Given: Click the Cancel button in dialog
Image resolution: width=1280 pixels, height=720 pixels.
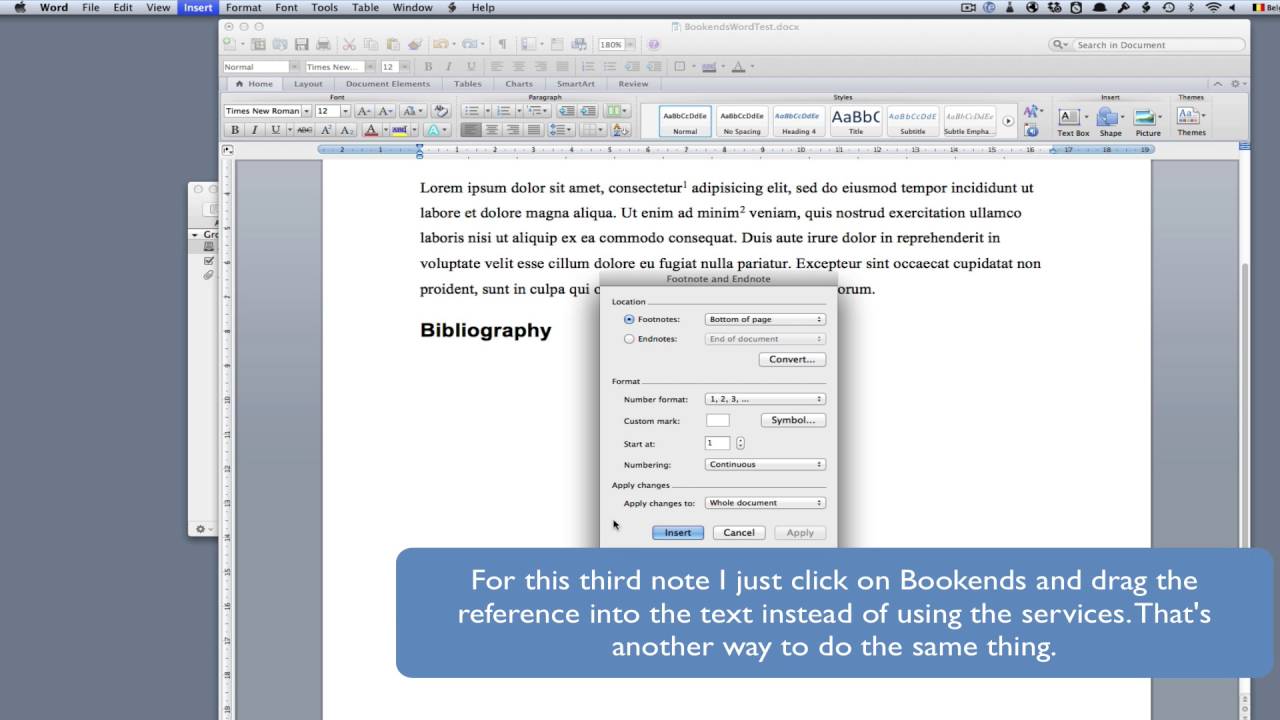Looking at the screenshot, I should click(x=739, y=533).
